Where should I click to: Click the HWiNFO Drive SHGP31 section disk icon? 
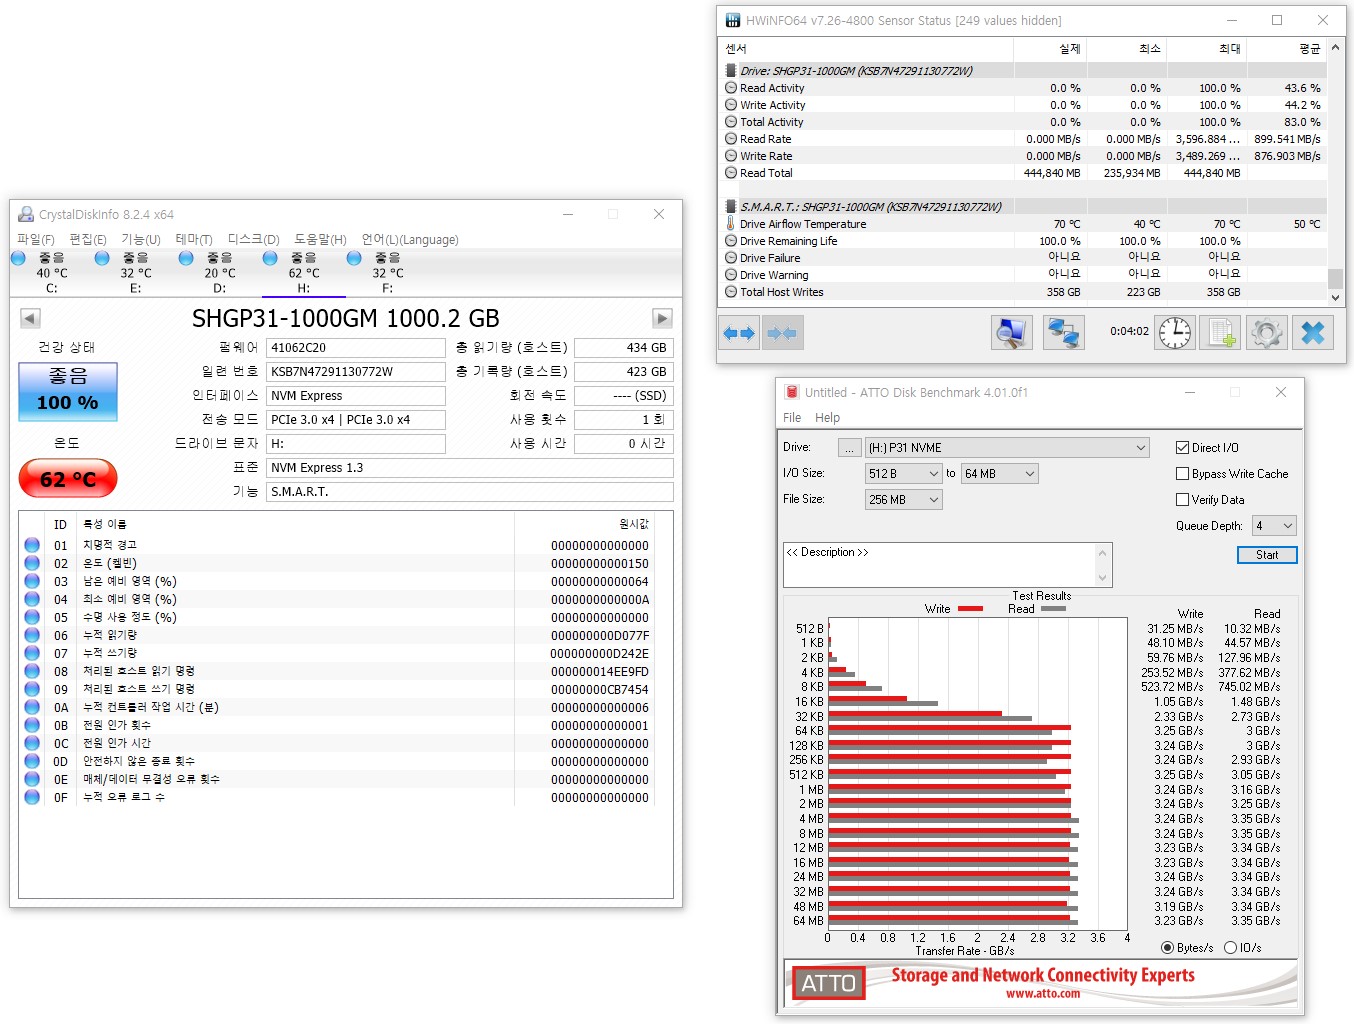click(731, 71)
